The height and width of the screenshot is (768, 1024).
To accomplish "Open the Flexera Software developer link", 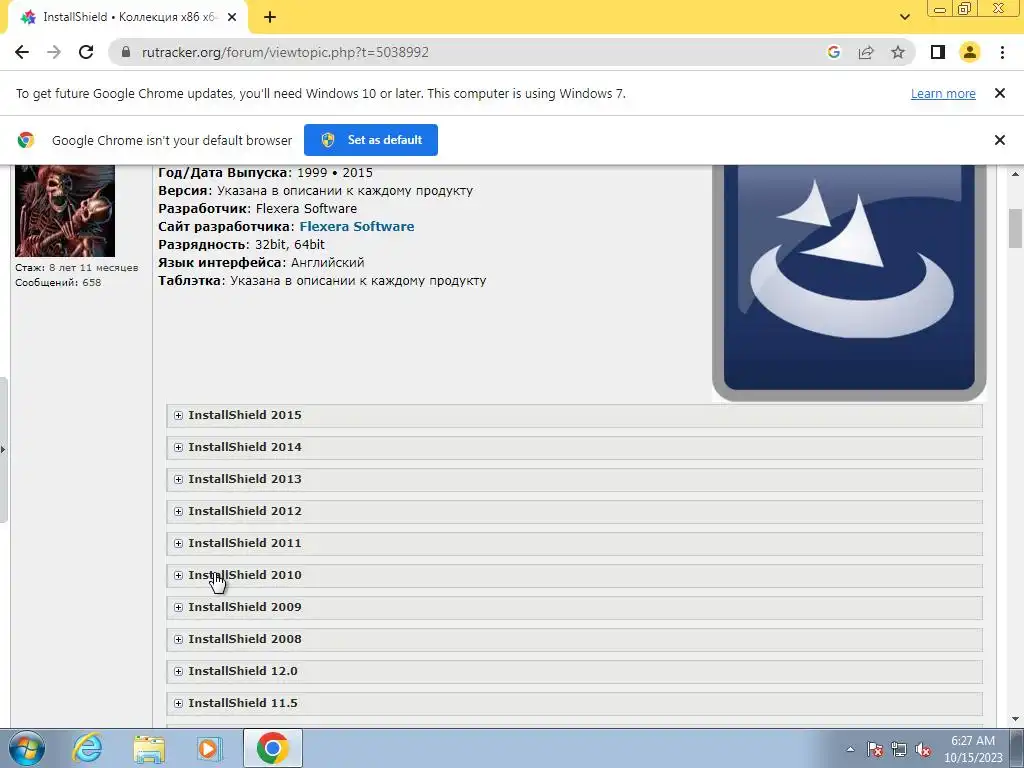I will click(357, 227).
